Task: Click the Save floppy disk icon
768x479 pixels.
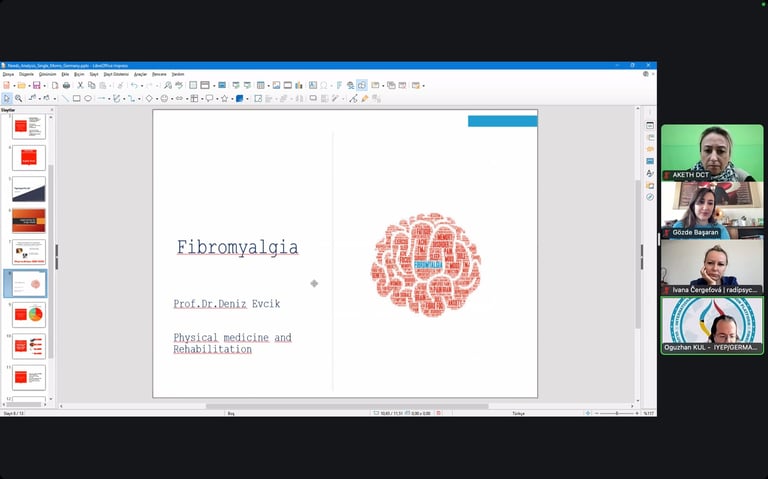Action: click(x=37, y=85)
